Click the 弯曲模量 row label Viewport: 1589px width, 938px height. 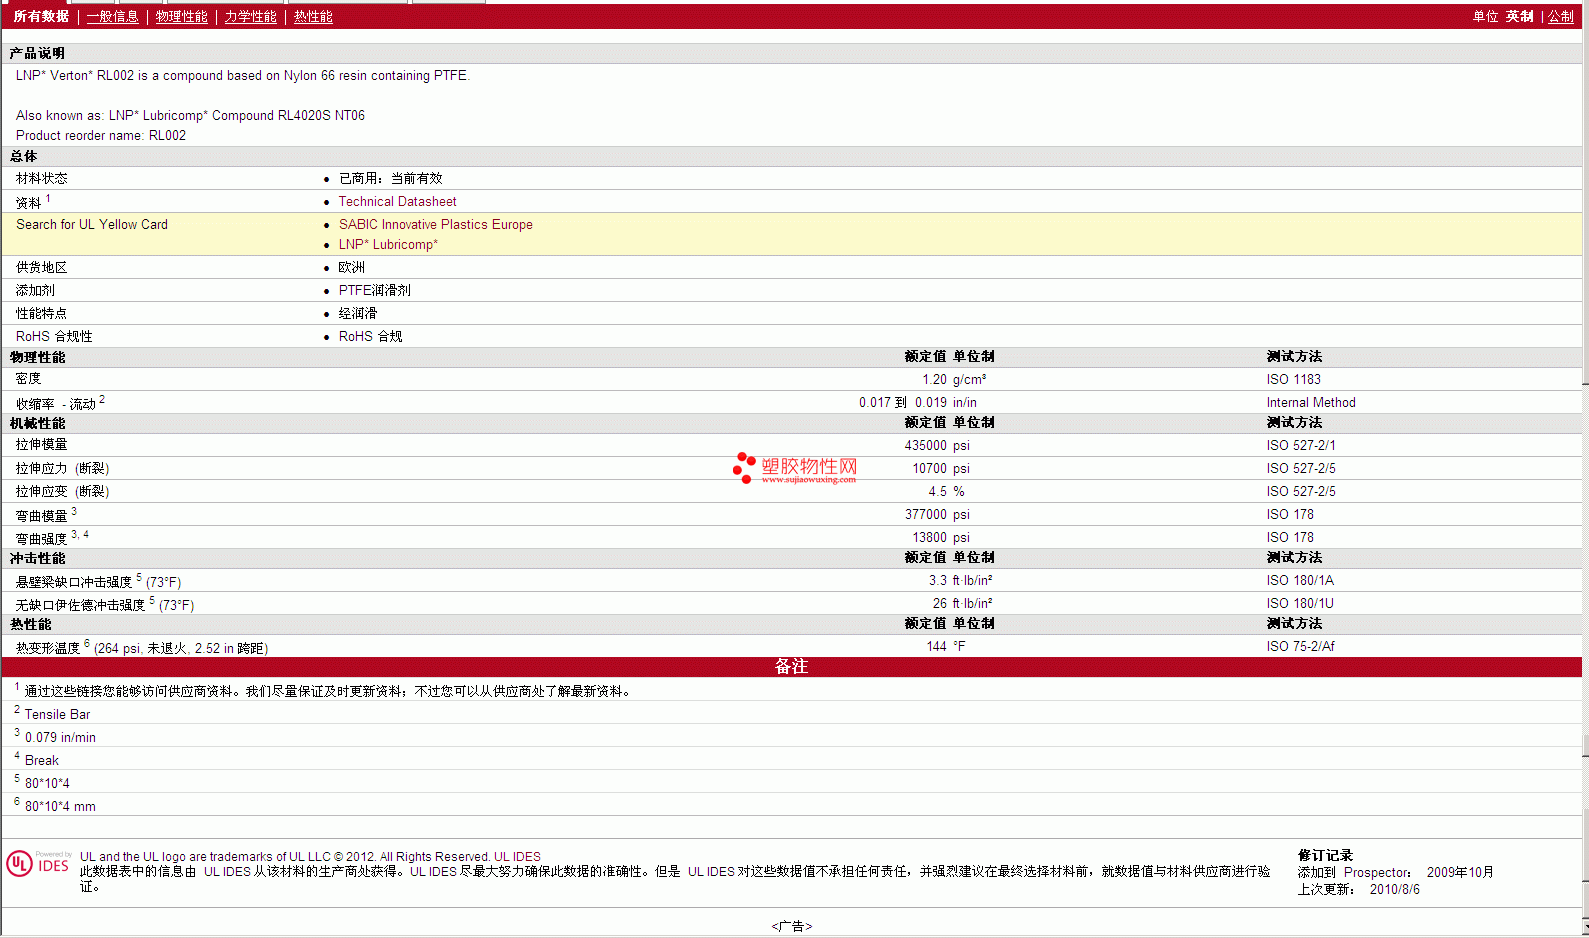point(42,516)
